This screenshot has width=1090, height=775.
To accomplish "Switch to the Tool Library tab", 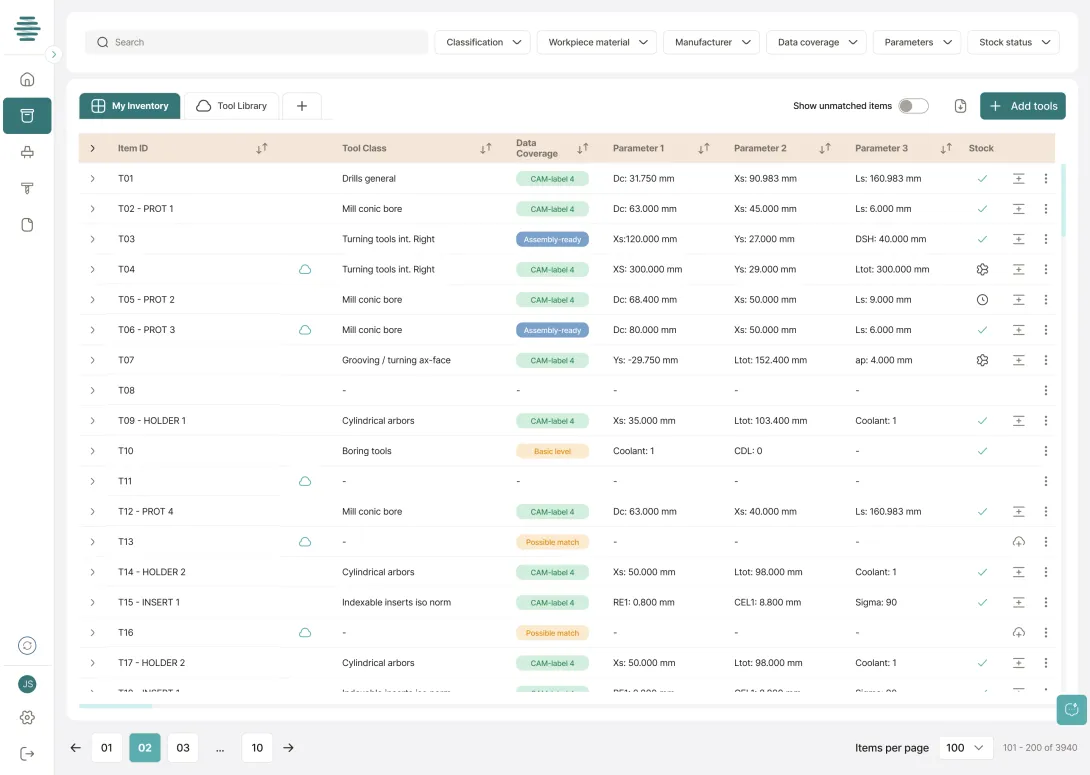I will [x=231, y=105].
